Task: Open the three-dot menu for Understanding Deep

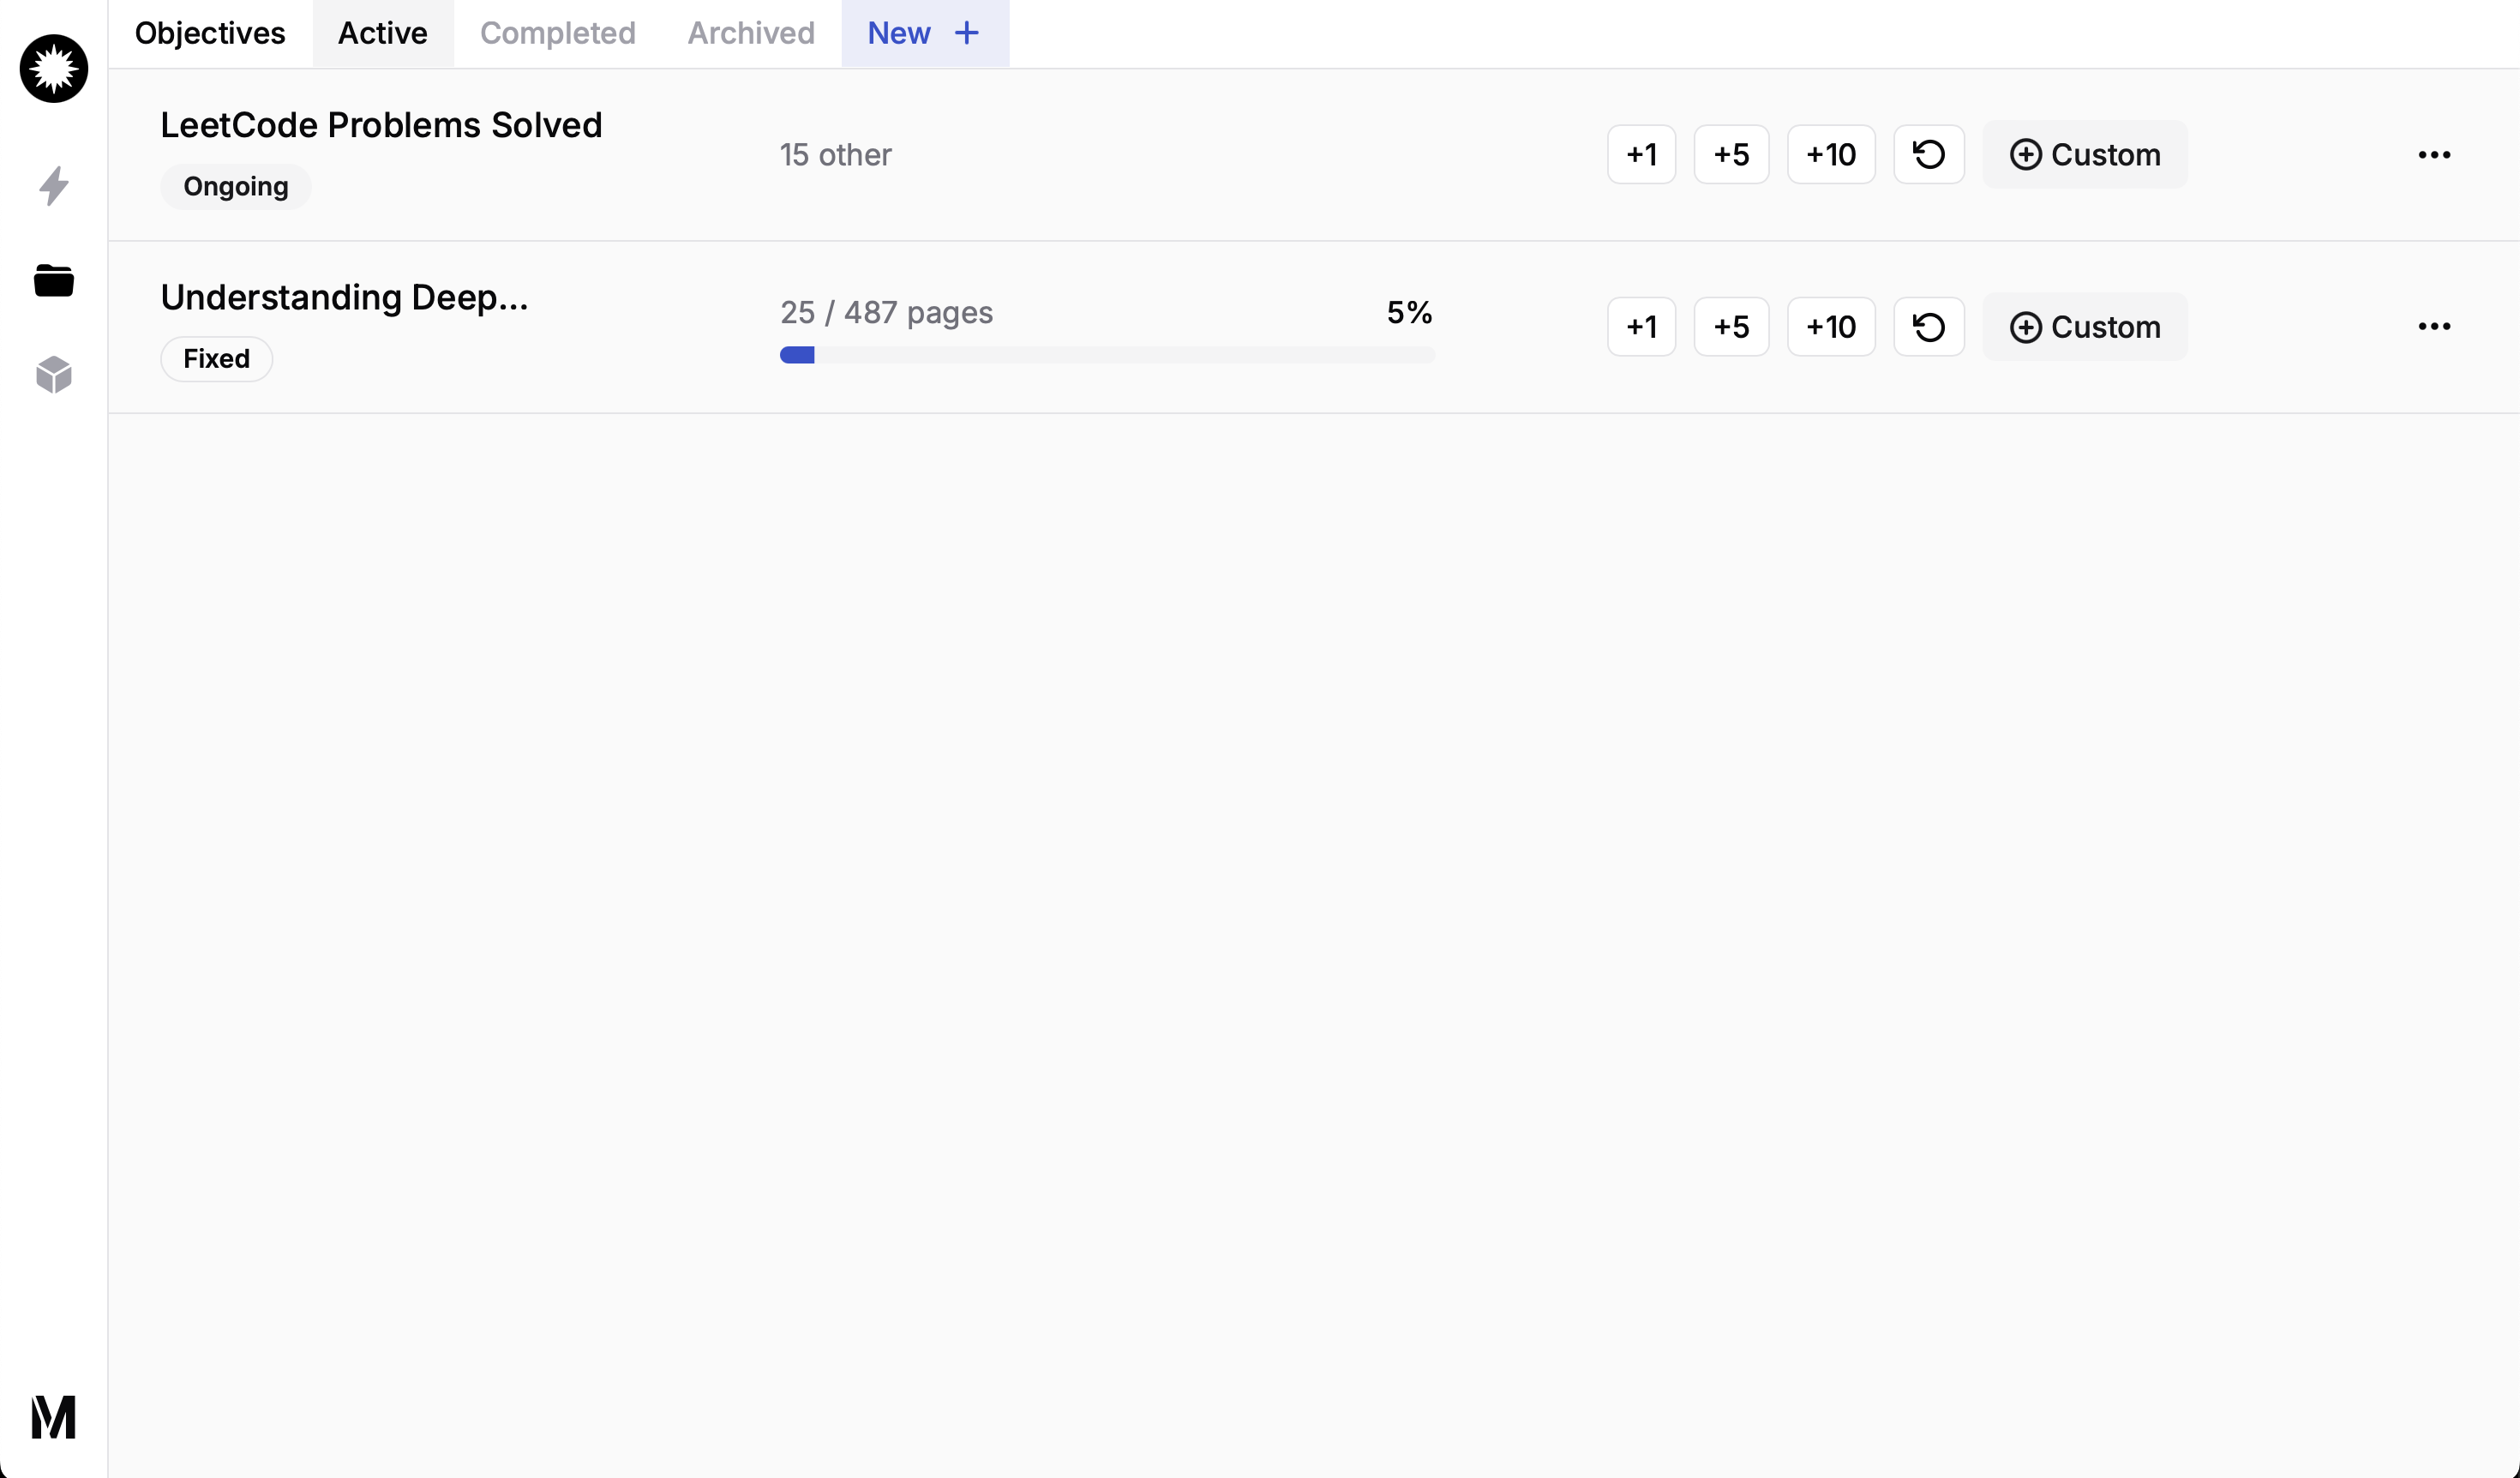Action: pos(2434,326)
